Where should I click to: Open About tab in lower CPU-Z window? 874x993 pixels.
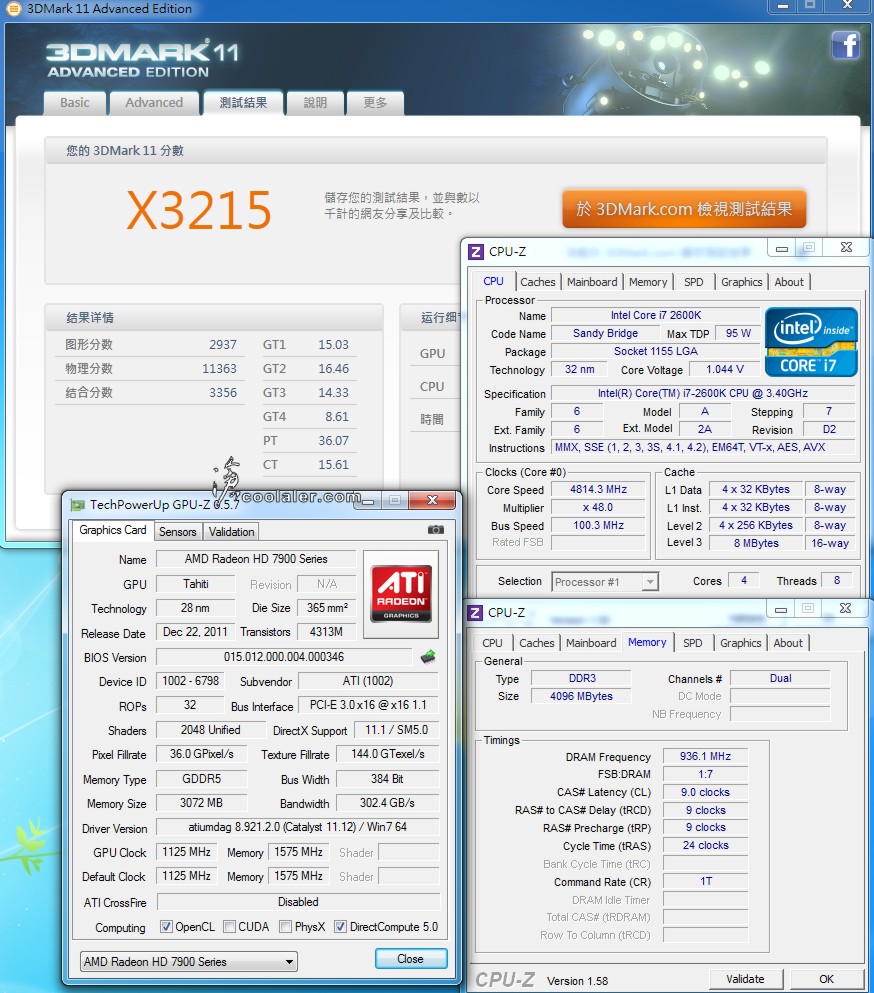(788, 643)
